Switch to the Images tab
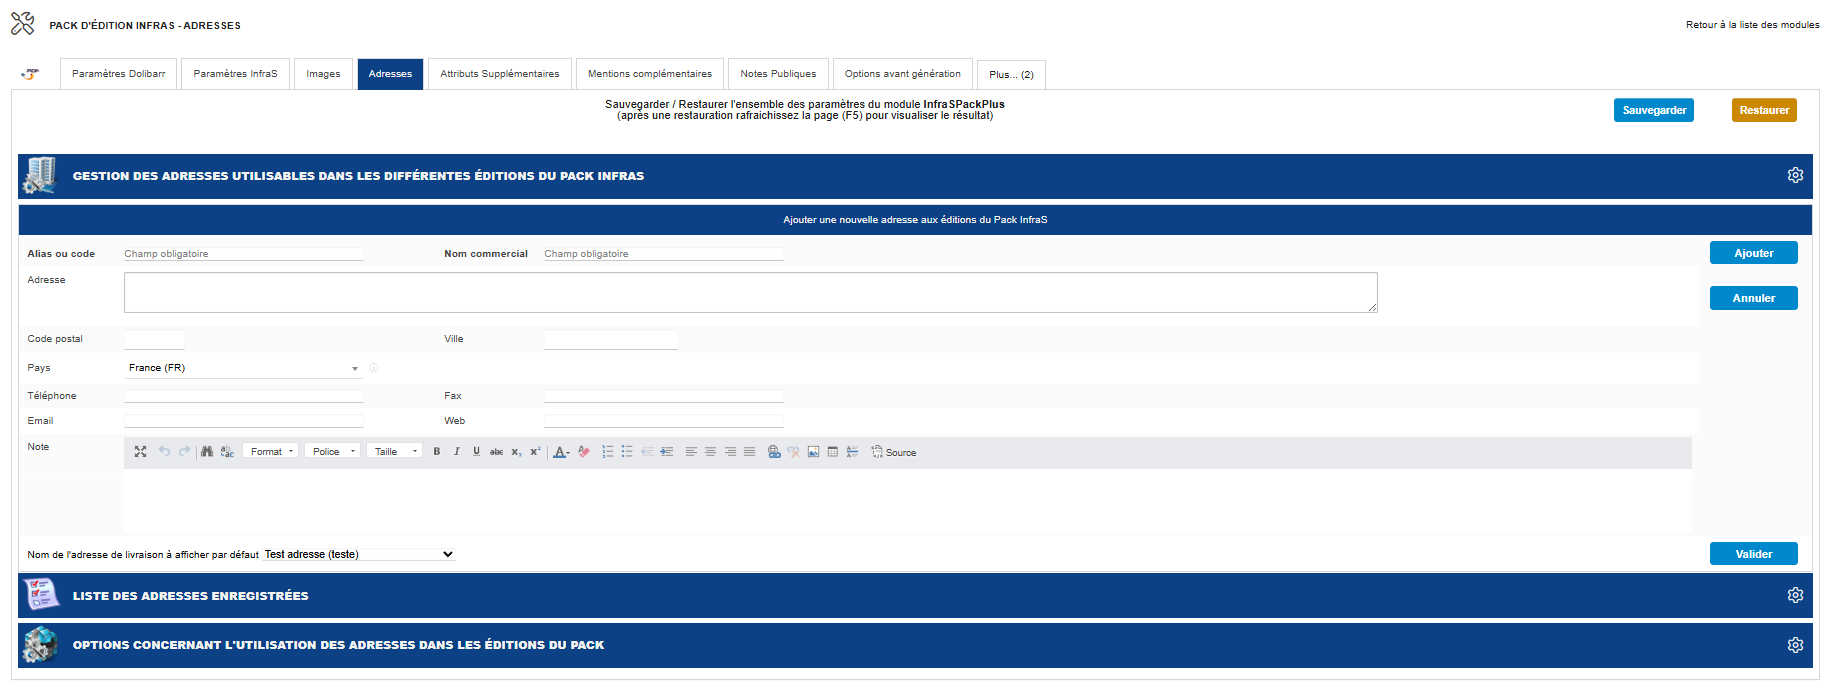Screen dimensions: 1832x681 click(323, 74)
